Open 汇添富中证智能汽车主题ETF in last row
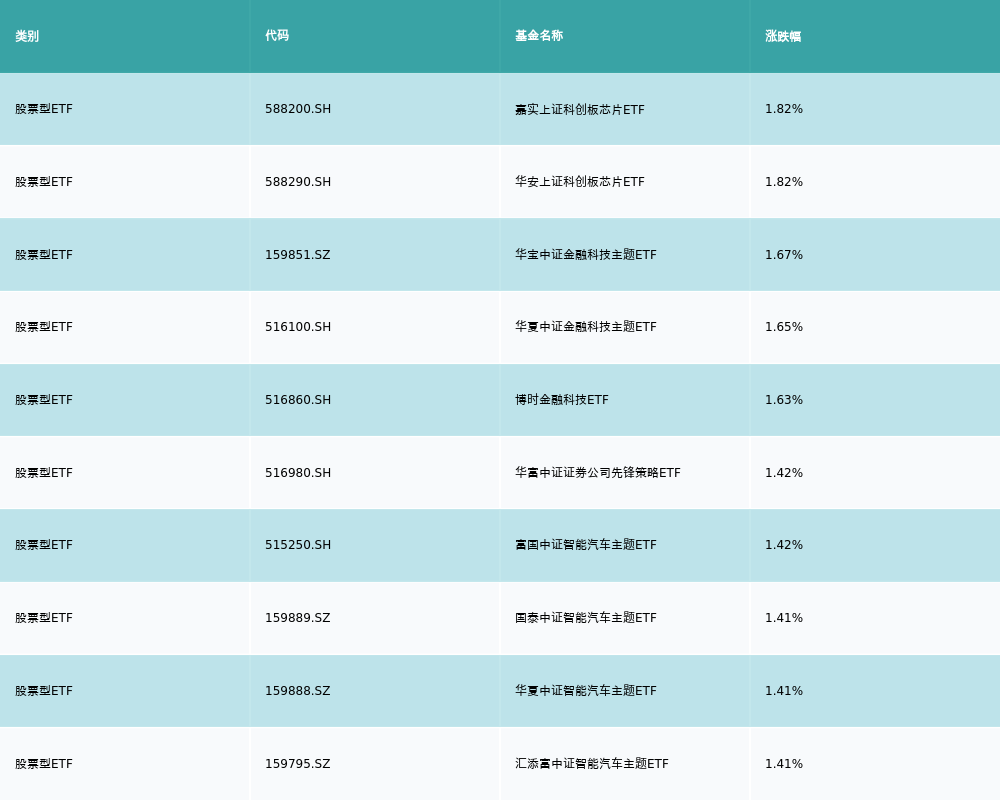Viewport: 1000px width, 800px height. [x=592, y=764]
